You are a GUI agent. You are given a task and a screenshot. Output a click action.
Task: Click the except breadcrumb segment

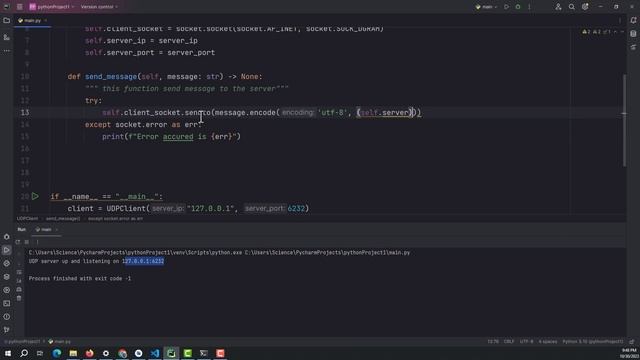coord(116,219)
